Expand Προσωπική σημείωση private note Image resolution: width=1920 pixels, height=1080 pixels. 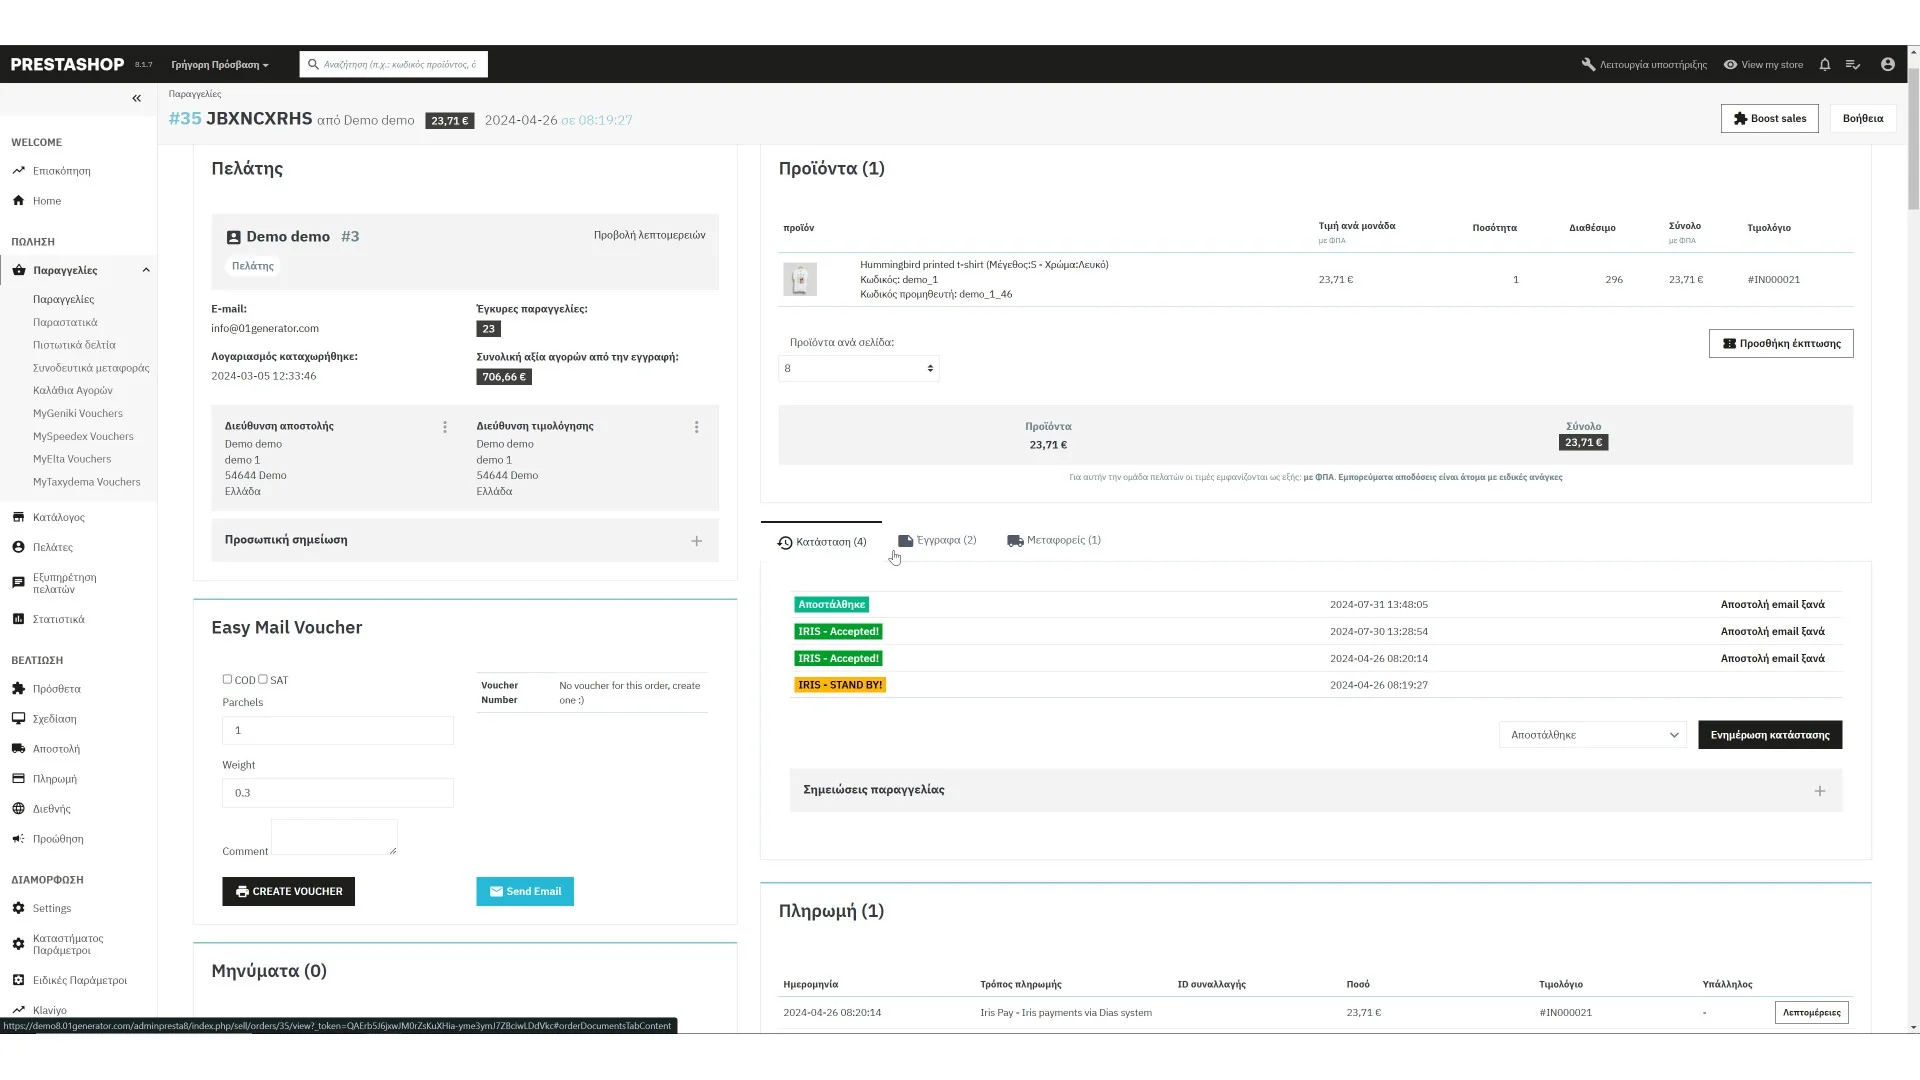coord(696,541)
